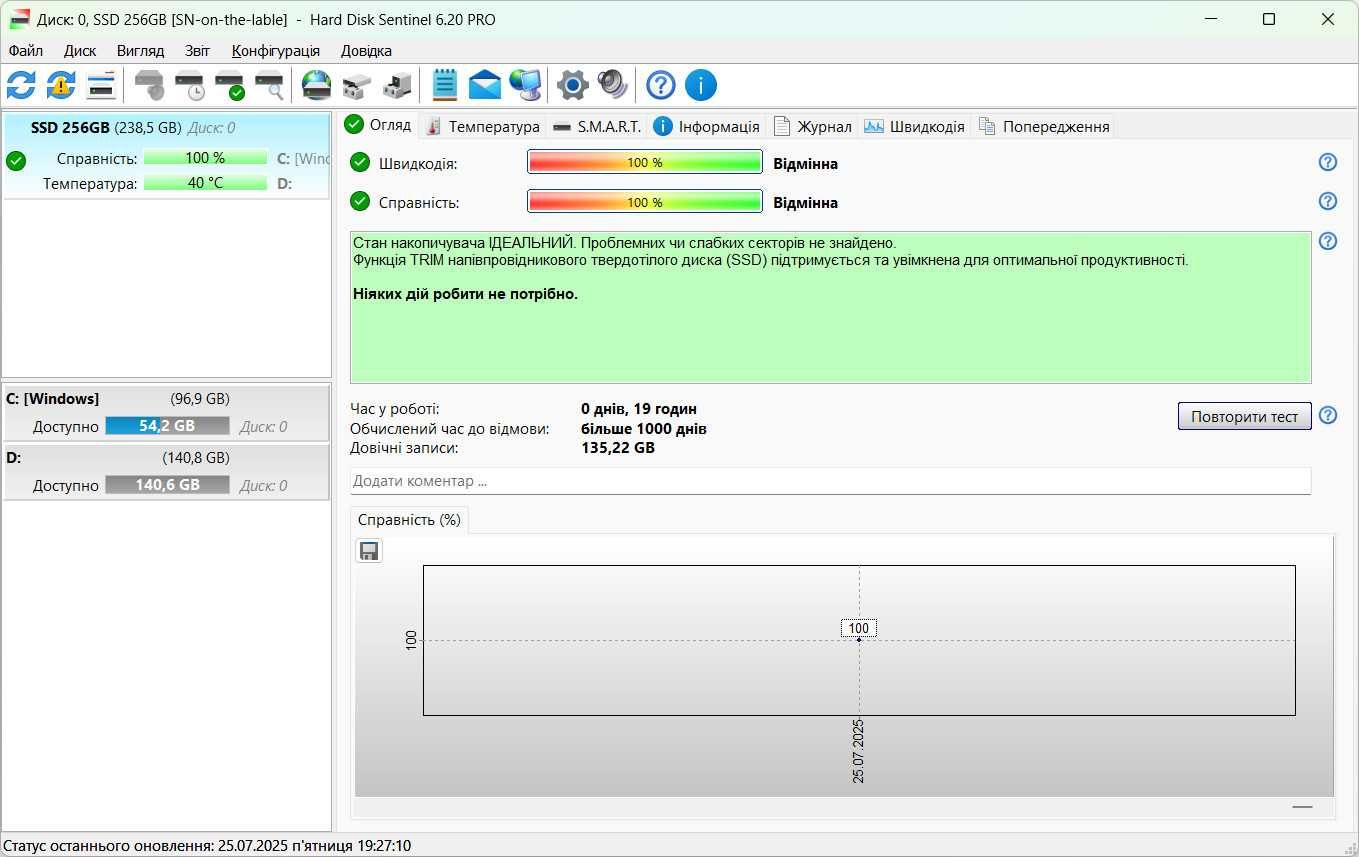
Task: Click the globe-on-disk toolbar icon
Action: (x=317, y=85)
